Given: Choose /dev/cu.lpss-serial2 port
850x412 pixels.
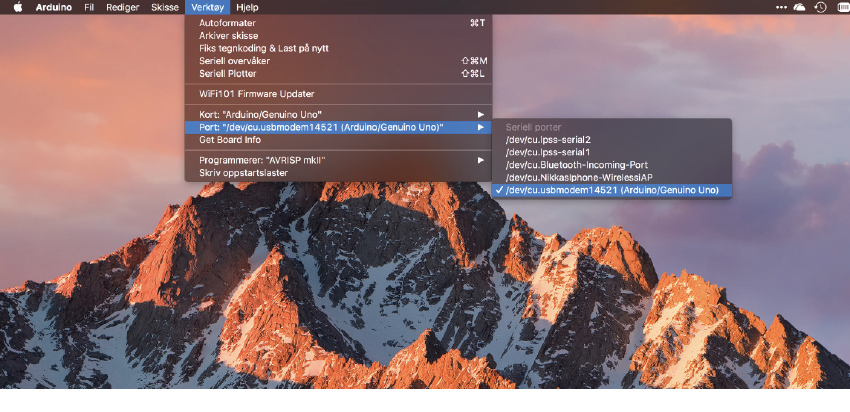Looking at the screenshot, I should tap(548, 139).
